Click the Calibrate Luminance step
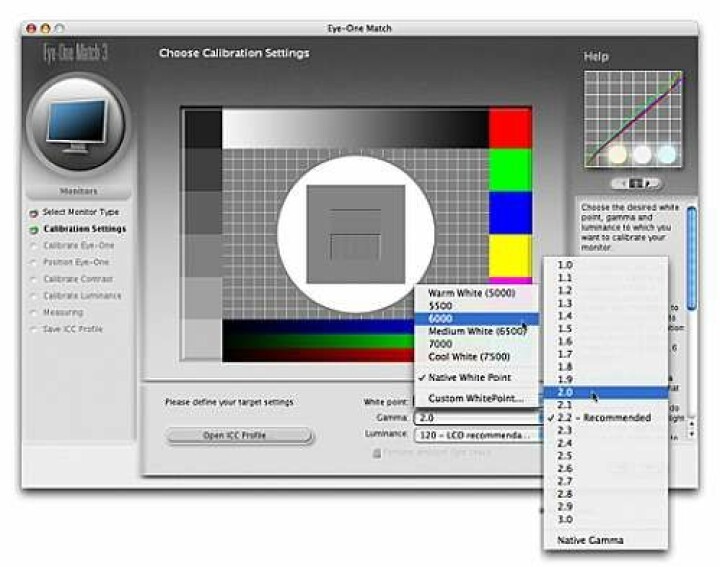 click(82, 296)
